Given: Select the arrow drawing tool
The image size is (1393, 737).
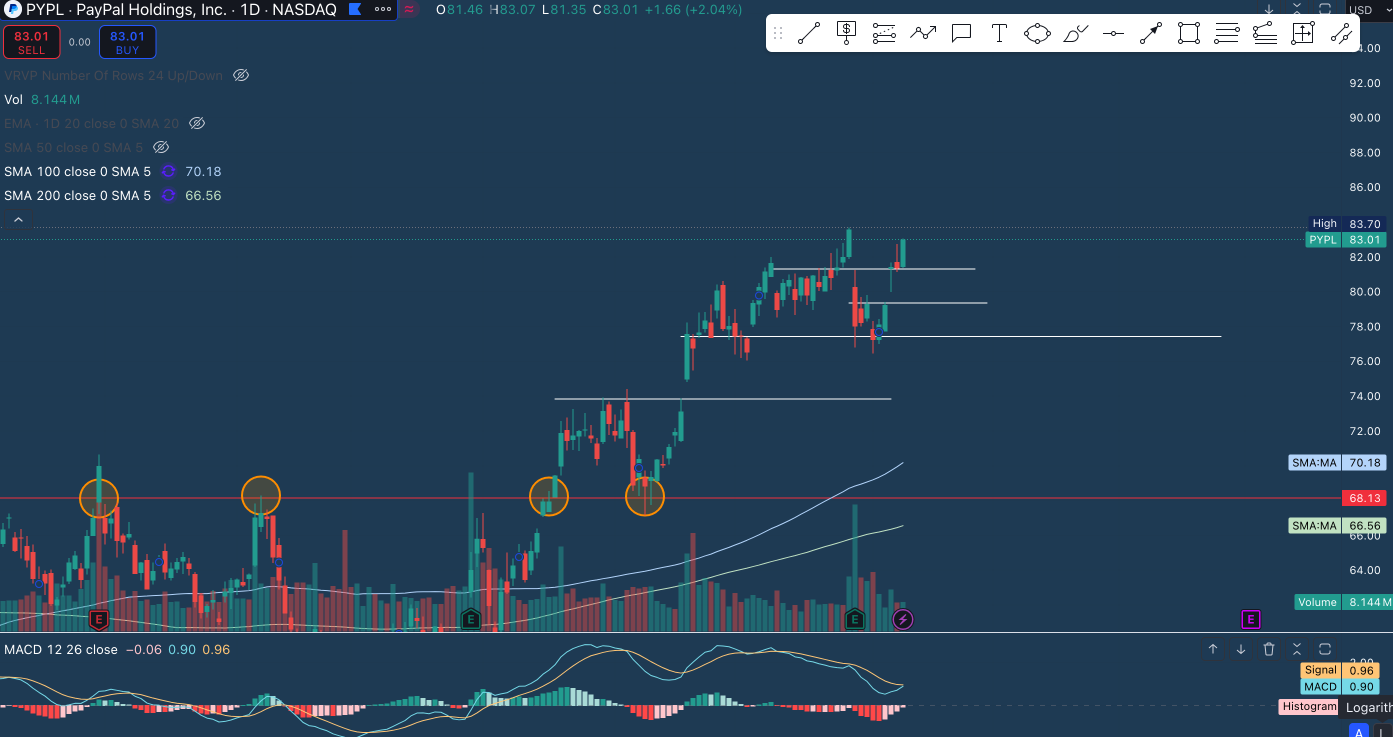Looking at the screenshot, I should (1151, 34).
